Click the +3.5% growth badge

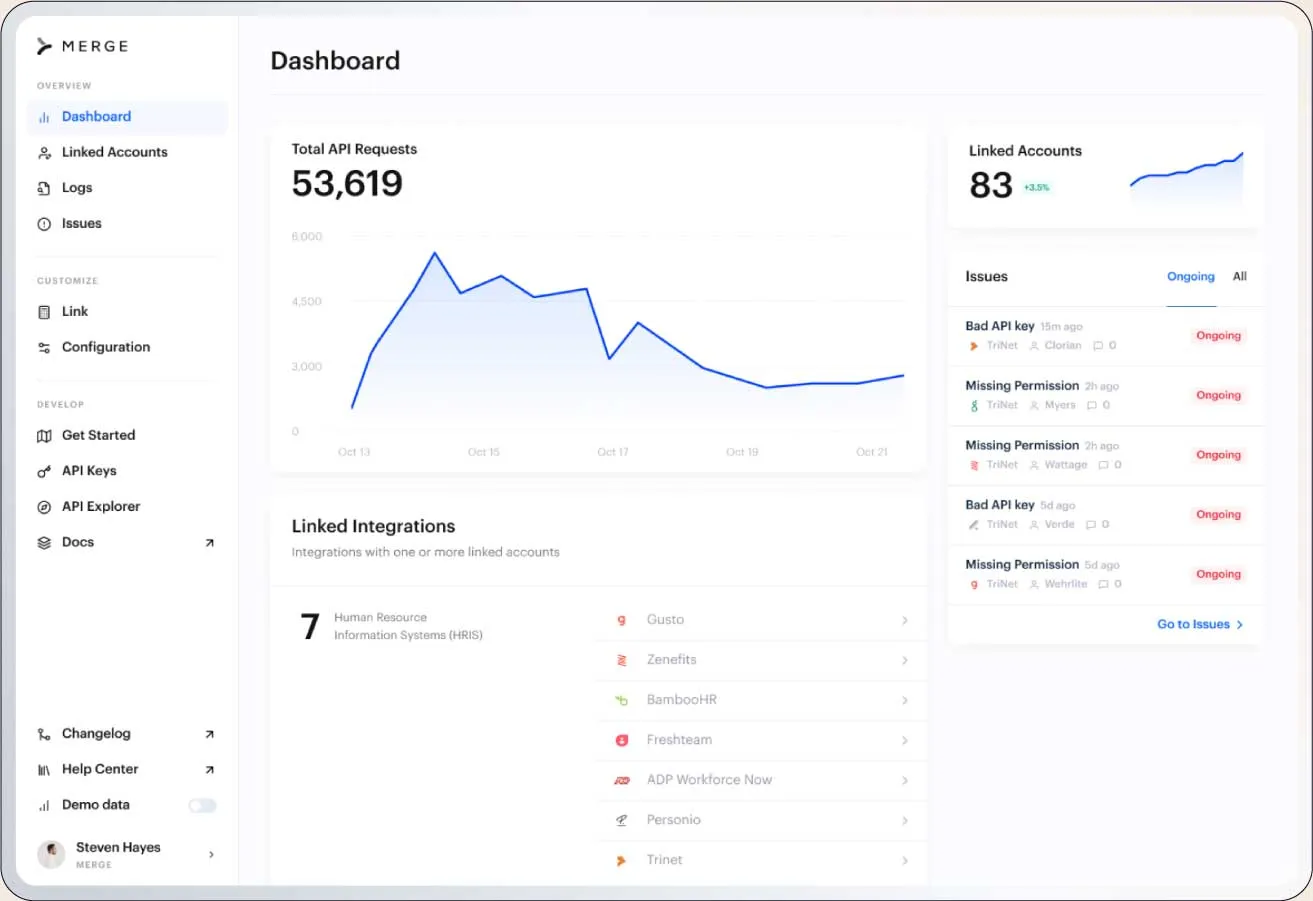click(1036, 188)
